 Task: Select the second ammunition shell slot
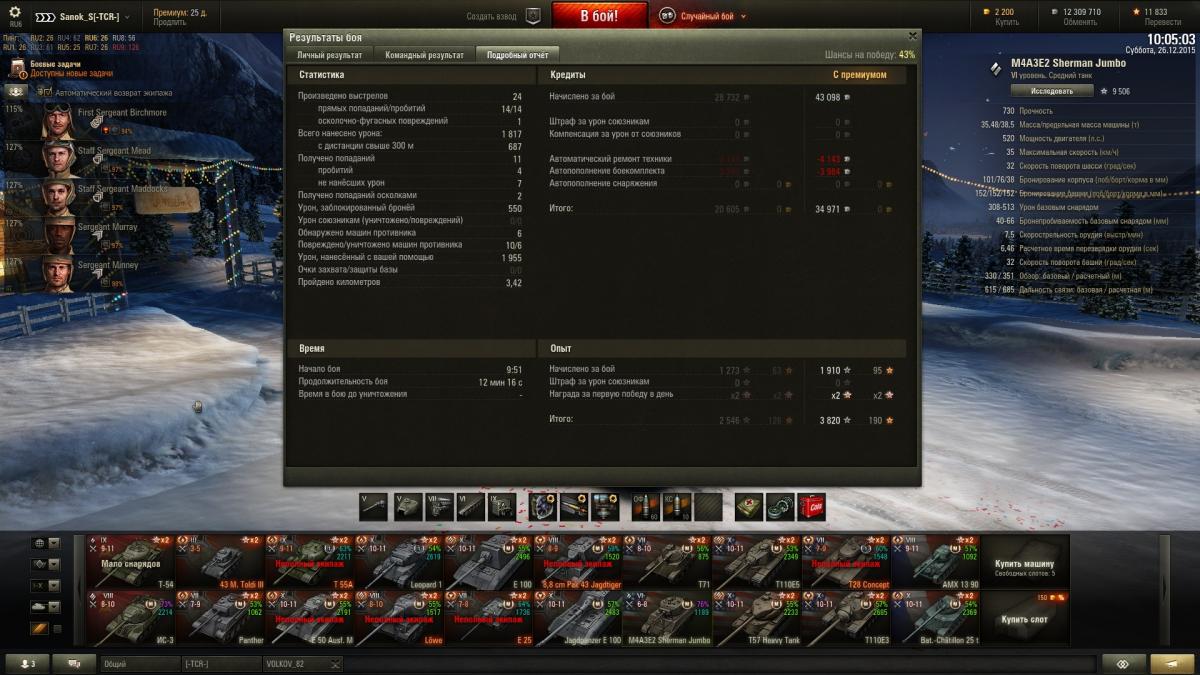coord(677,507)
